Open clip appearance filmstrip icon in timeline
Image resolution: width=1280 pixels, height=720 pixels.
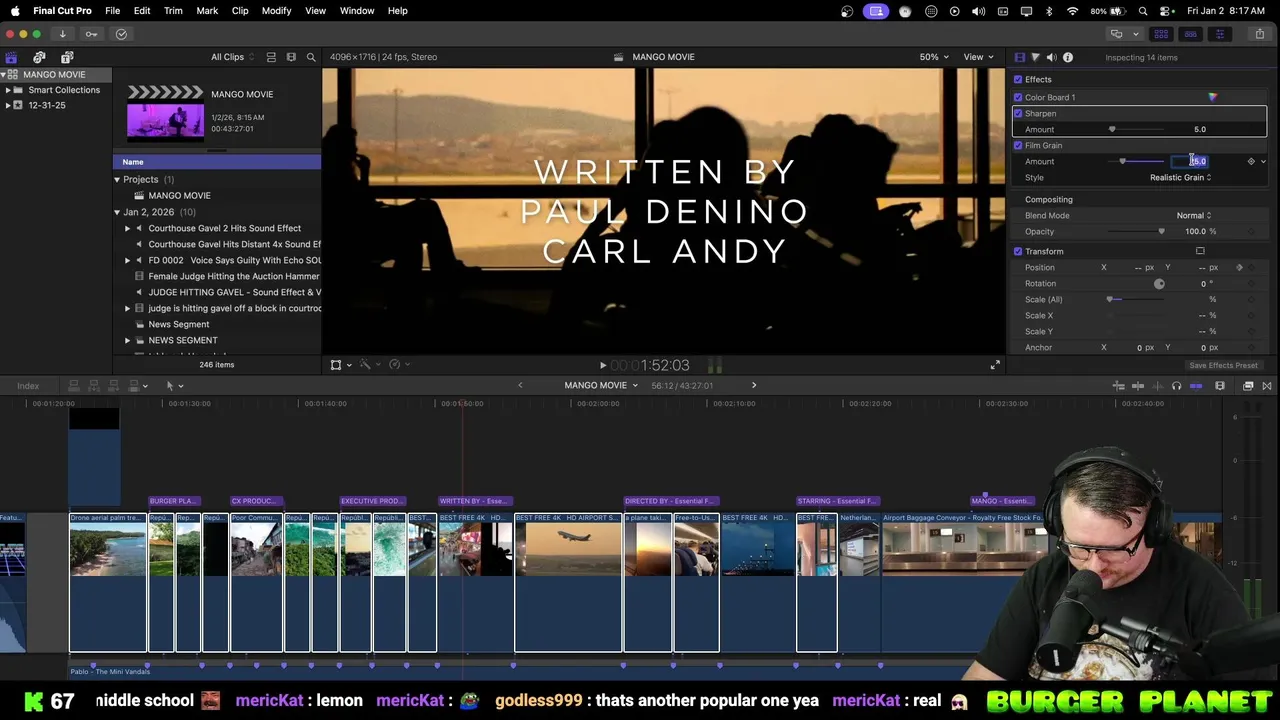click(1219, 386)
